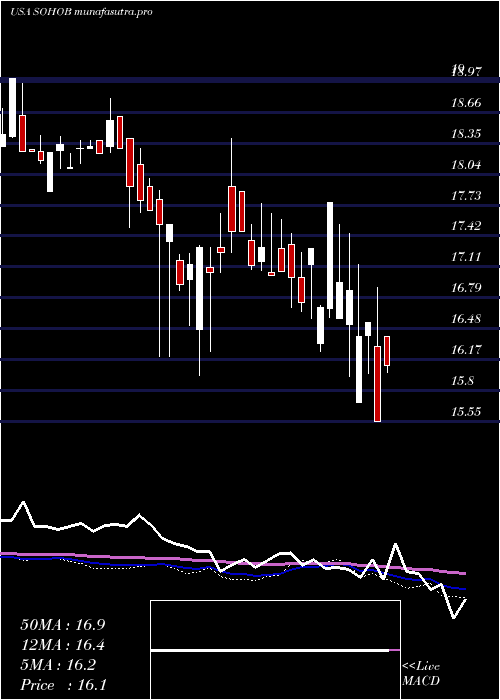Click the '<<Live MACD' label
This screenshot has height=700, width=500.
[x=421, y=674]
